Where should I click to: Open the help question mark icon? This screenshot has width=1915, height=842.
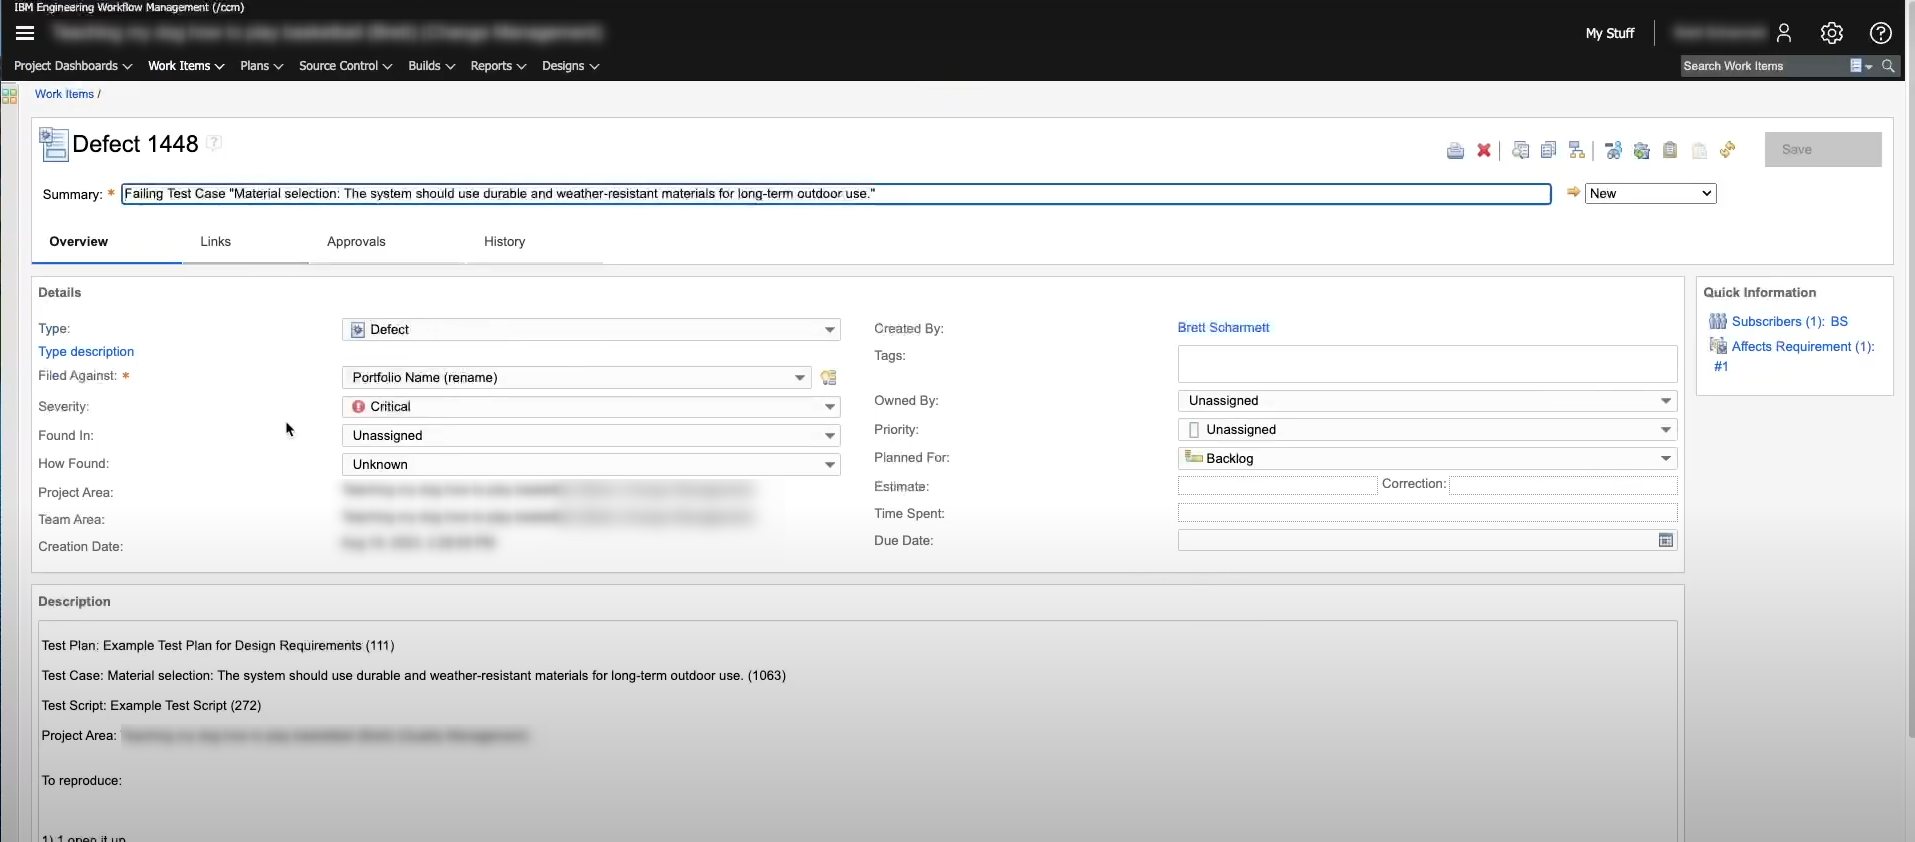(1880, 33)
